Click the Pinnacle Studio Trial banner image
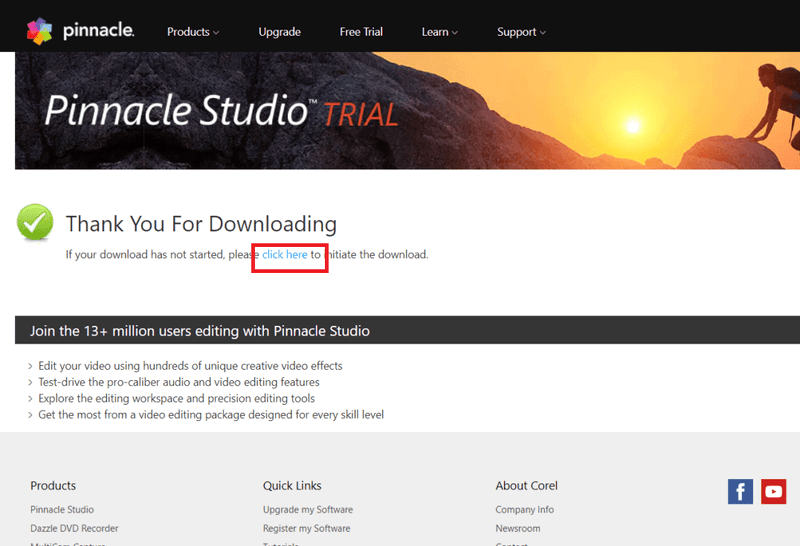800x546 pixels. [x=407, y=110]
